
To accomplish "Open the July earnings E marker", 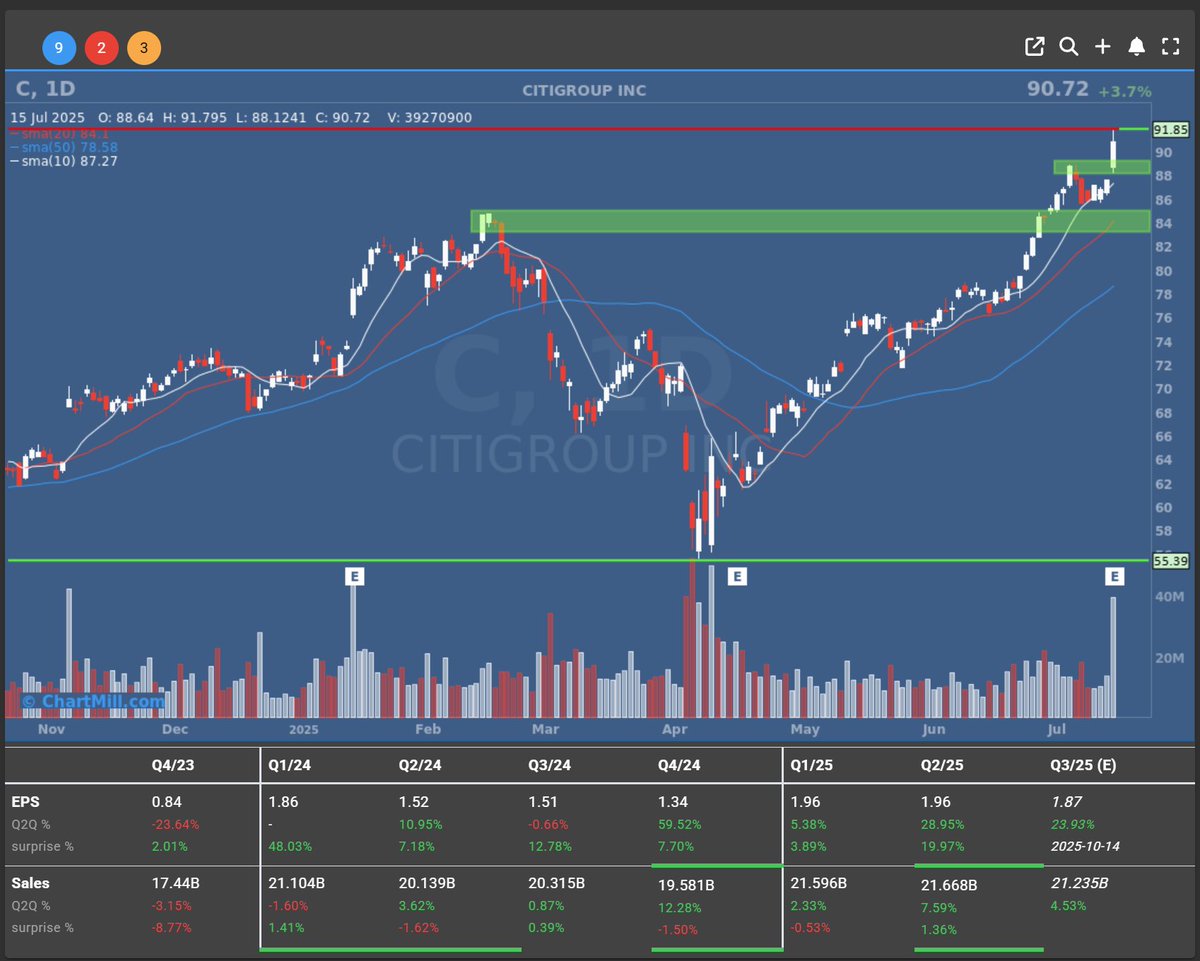I will (x=1114, y=575).
